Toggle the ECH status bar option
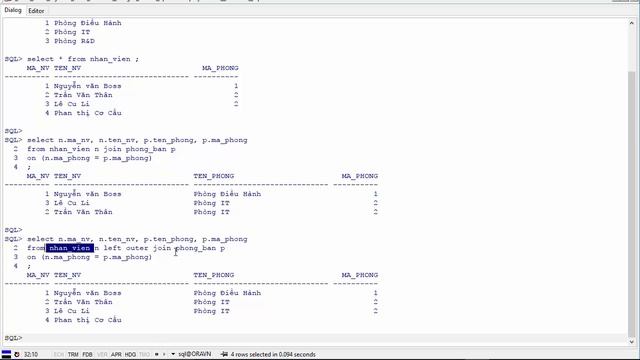This screenshot has width=640, height=360. pyautogui.click(x=59, y=354)
